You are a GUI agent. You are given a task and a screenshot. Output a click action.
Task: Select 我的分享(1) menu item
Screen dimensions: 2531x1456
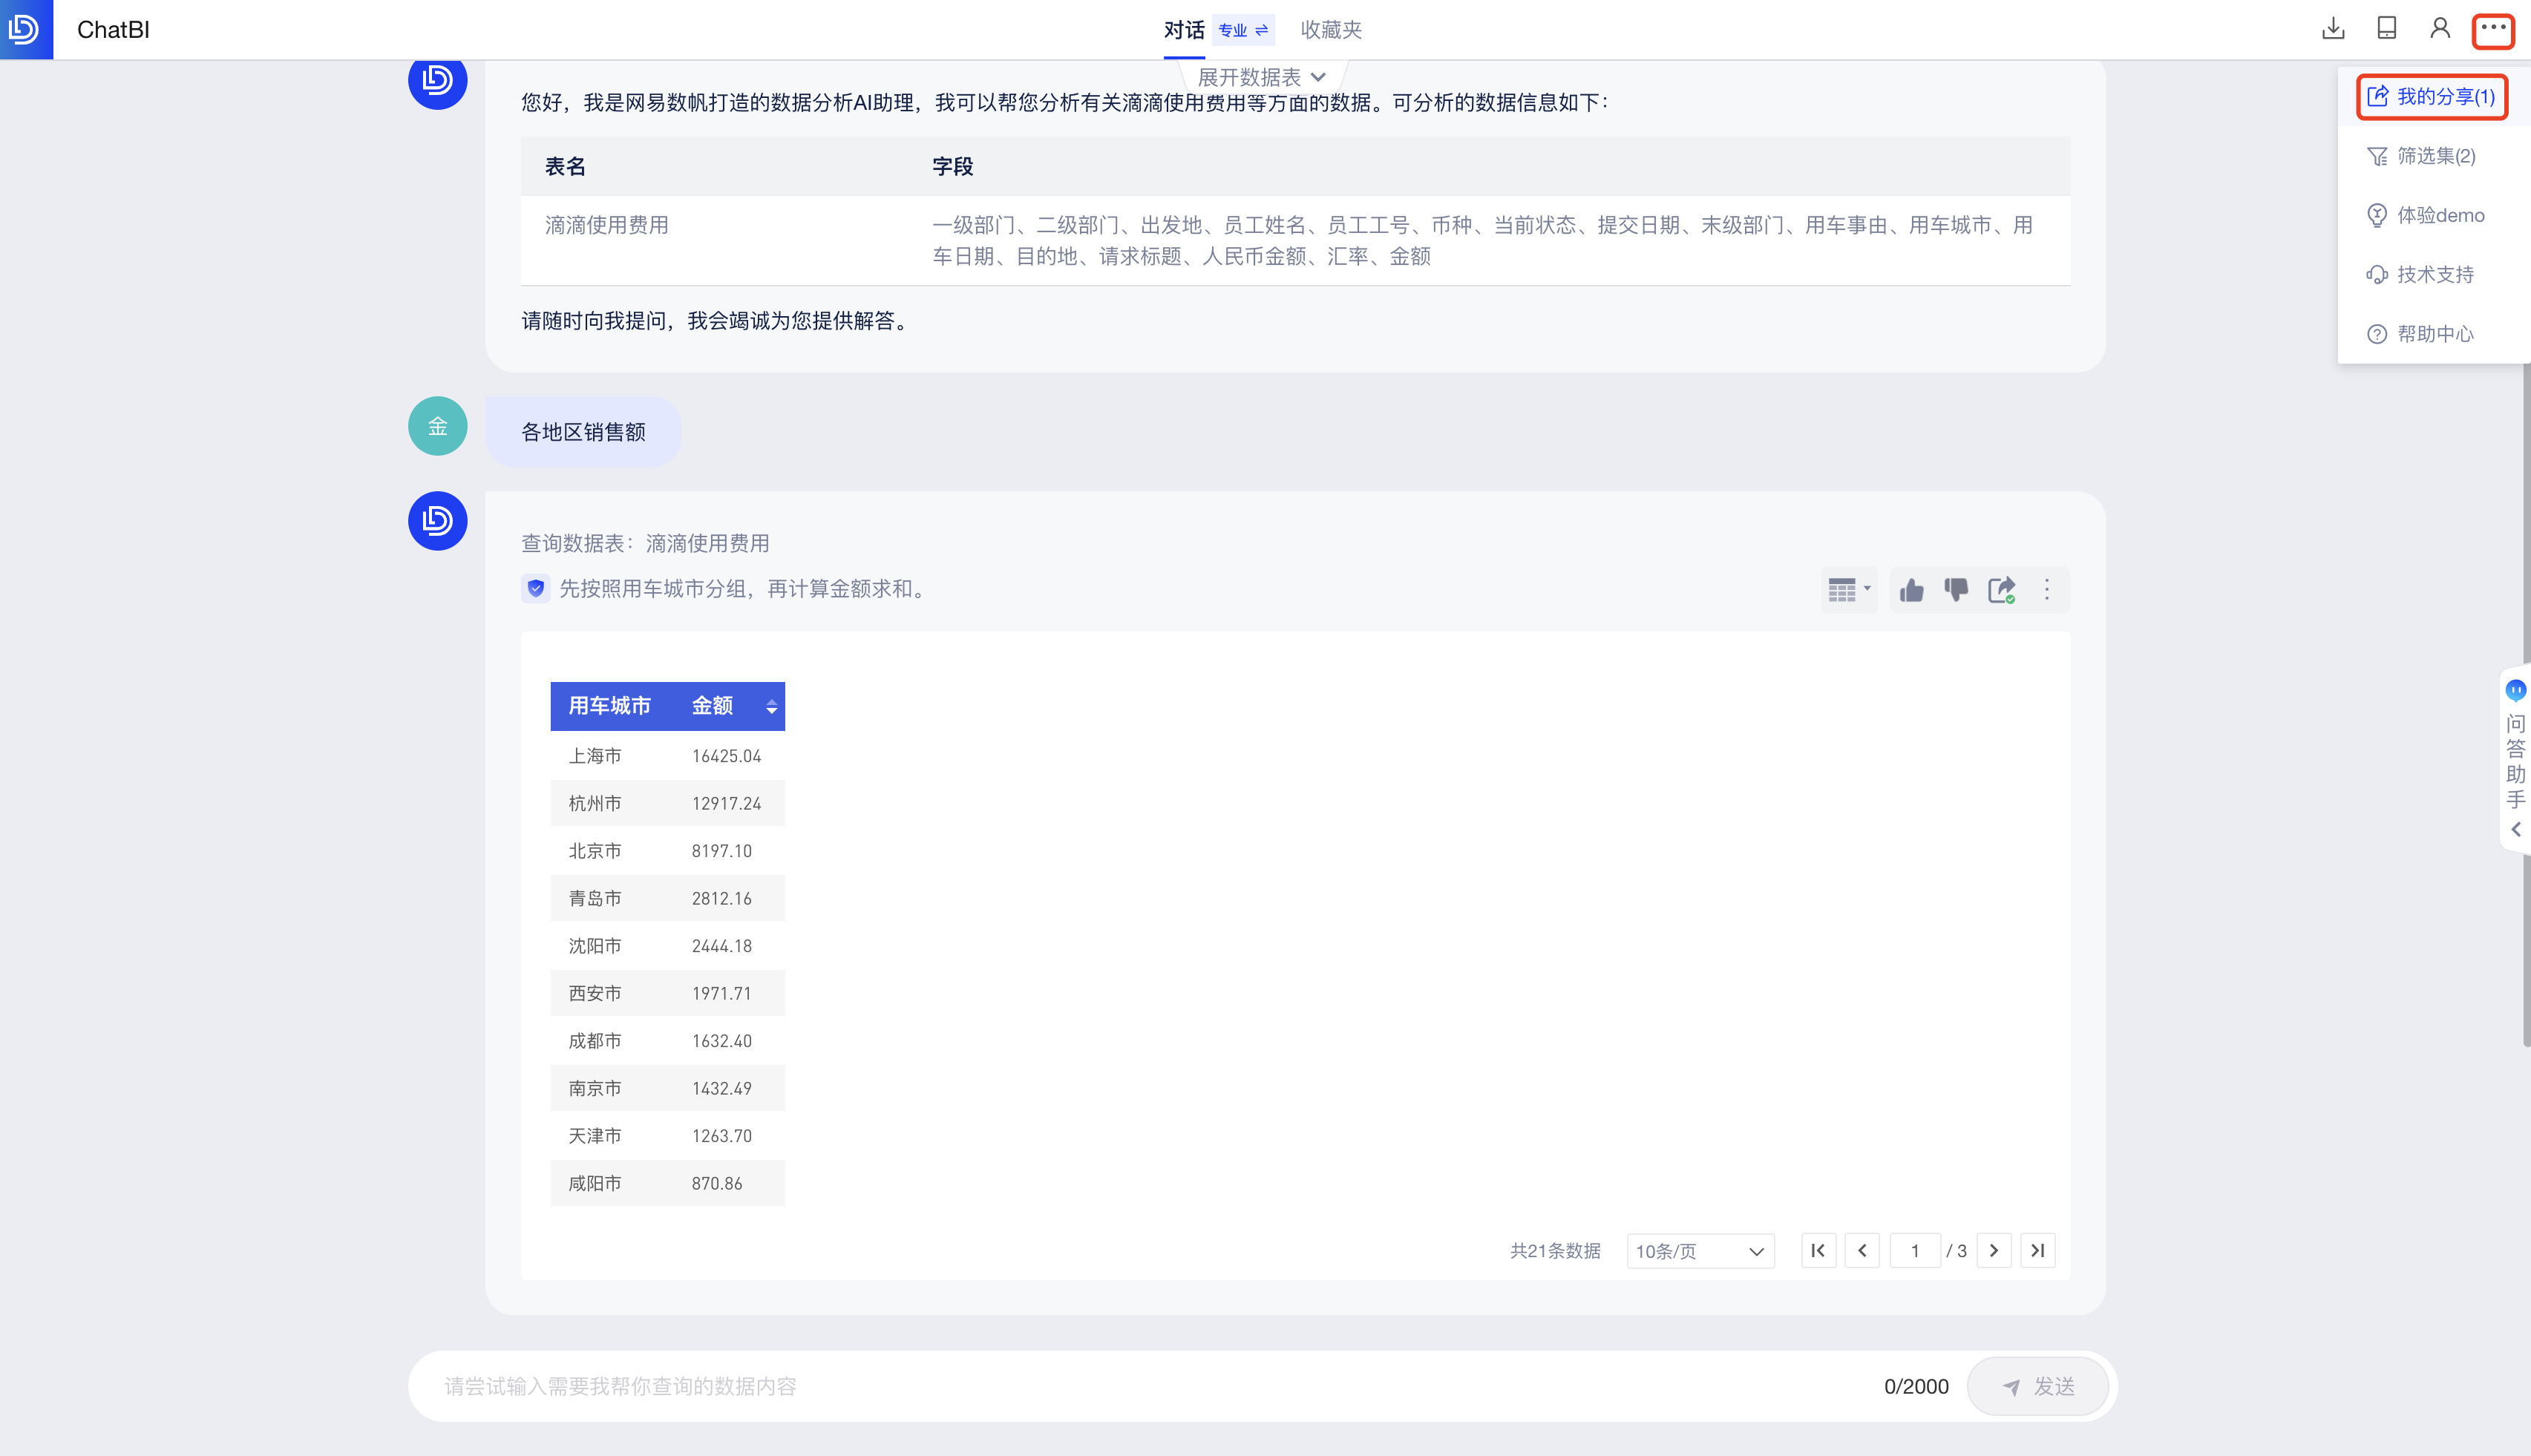(x=2431, y=97)
